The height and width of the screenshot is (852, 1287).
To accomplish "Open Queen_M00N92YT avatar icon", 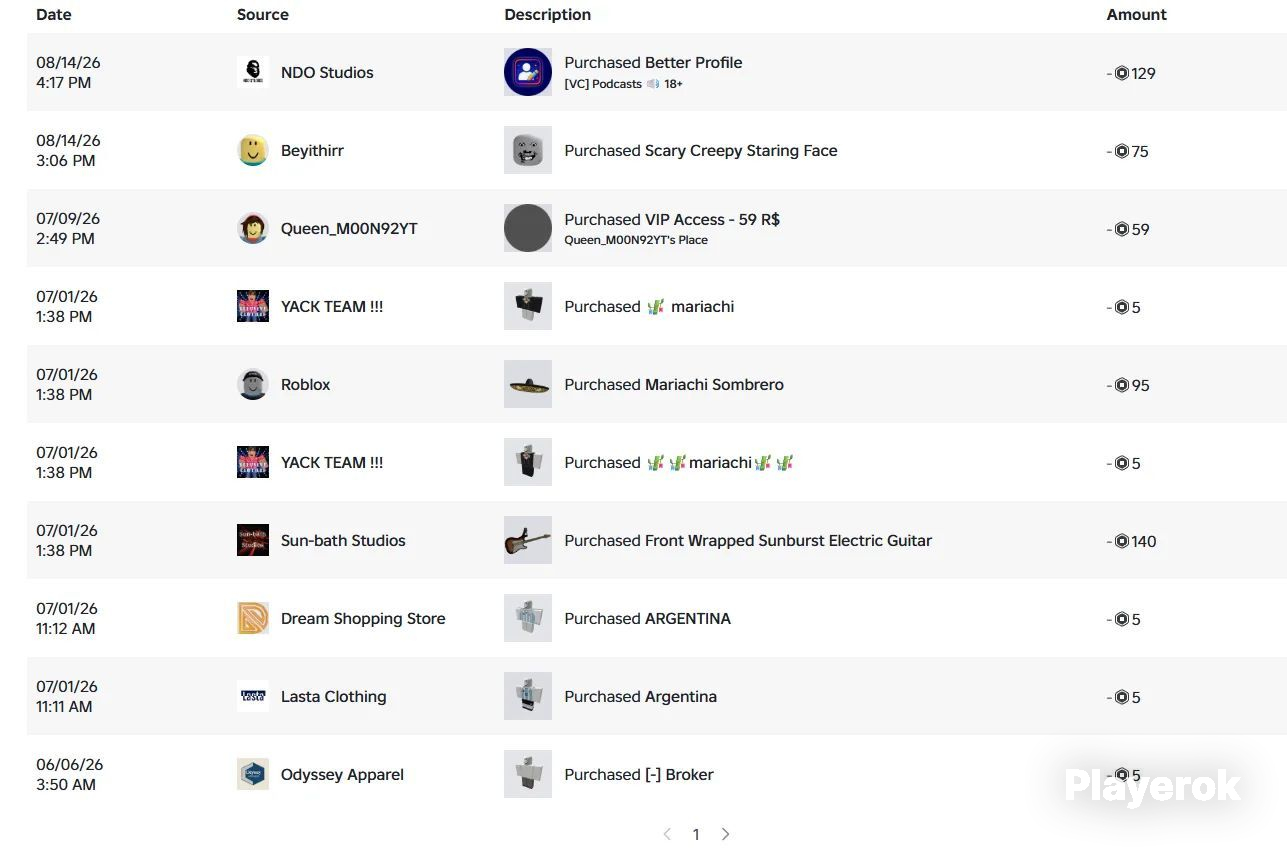I will click(x=253, y=228).
